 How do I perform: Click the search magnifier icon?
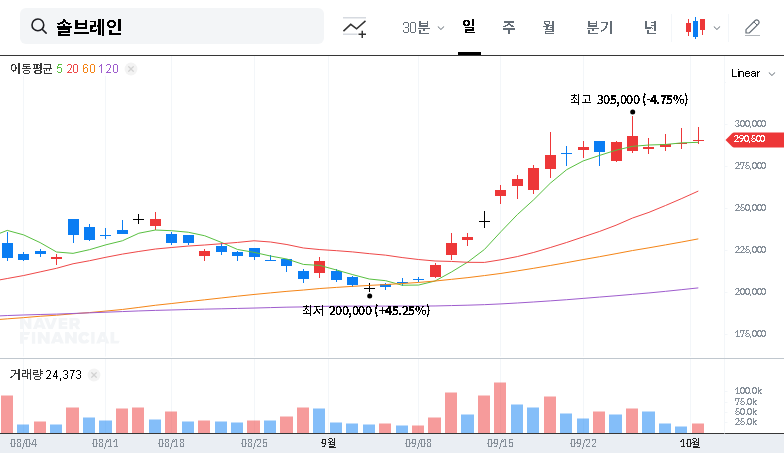click(39, 27)
